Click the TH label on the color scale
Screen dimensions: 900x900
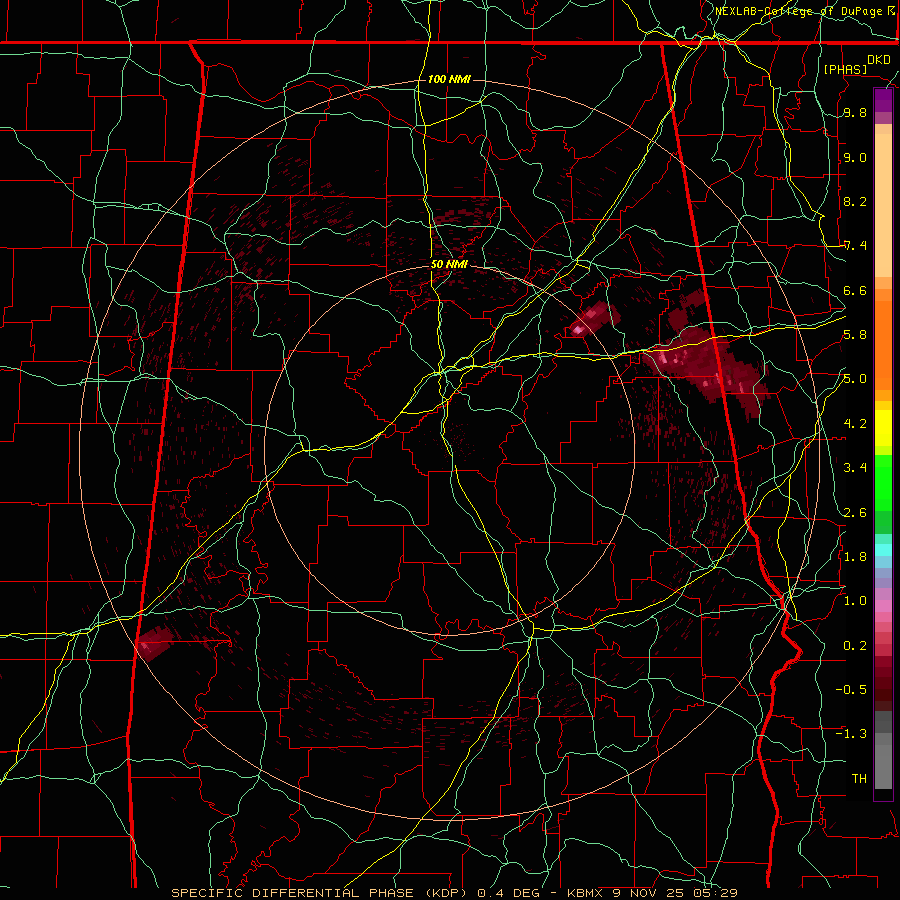859,778
